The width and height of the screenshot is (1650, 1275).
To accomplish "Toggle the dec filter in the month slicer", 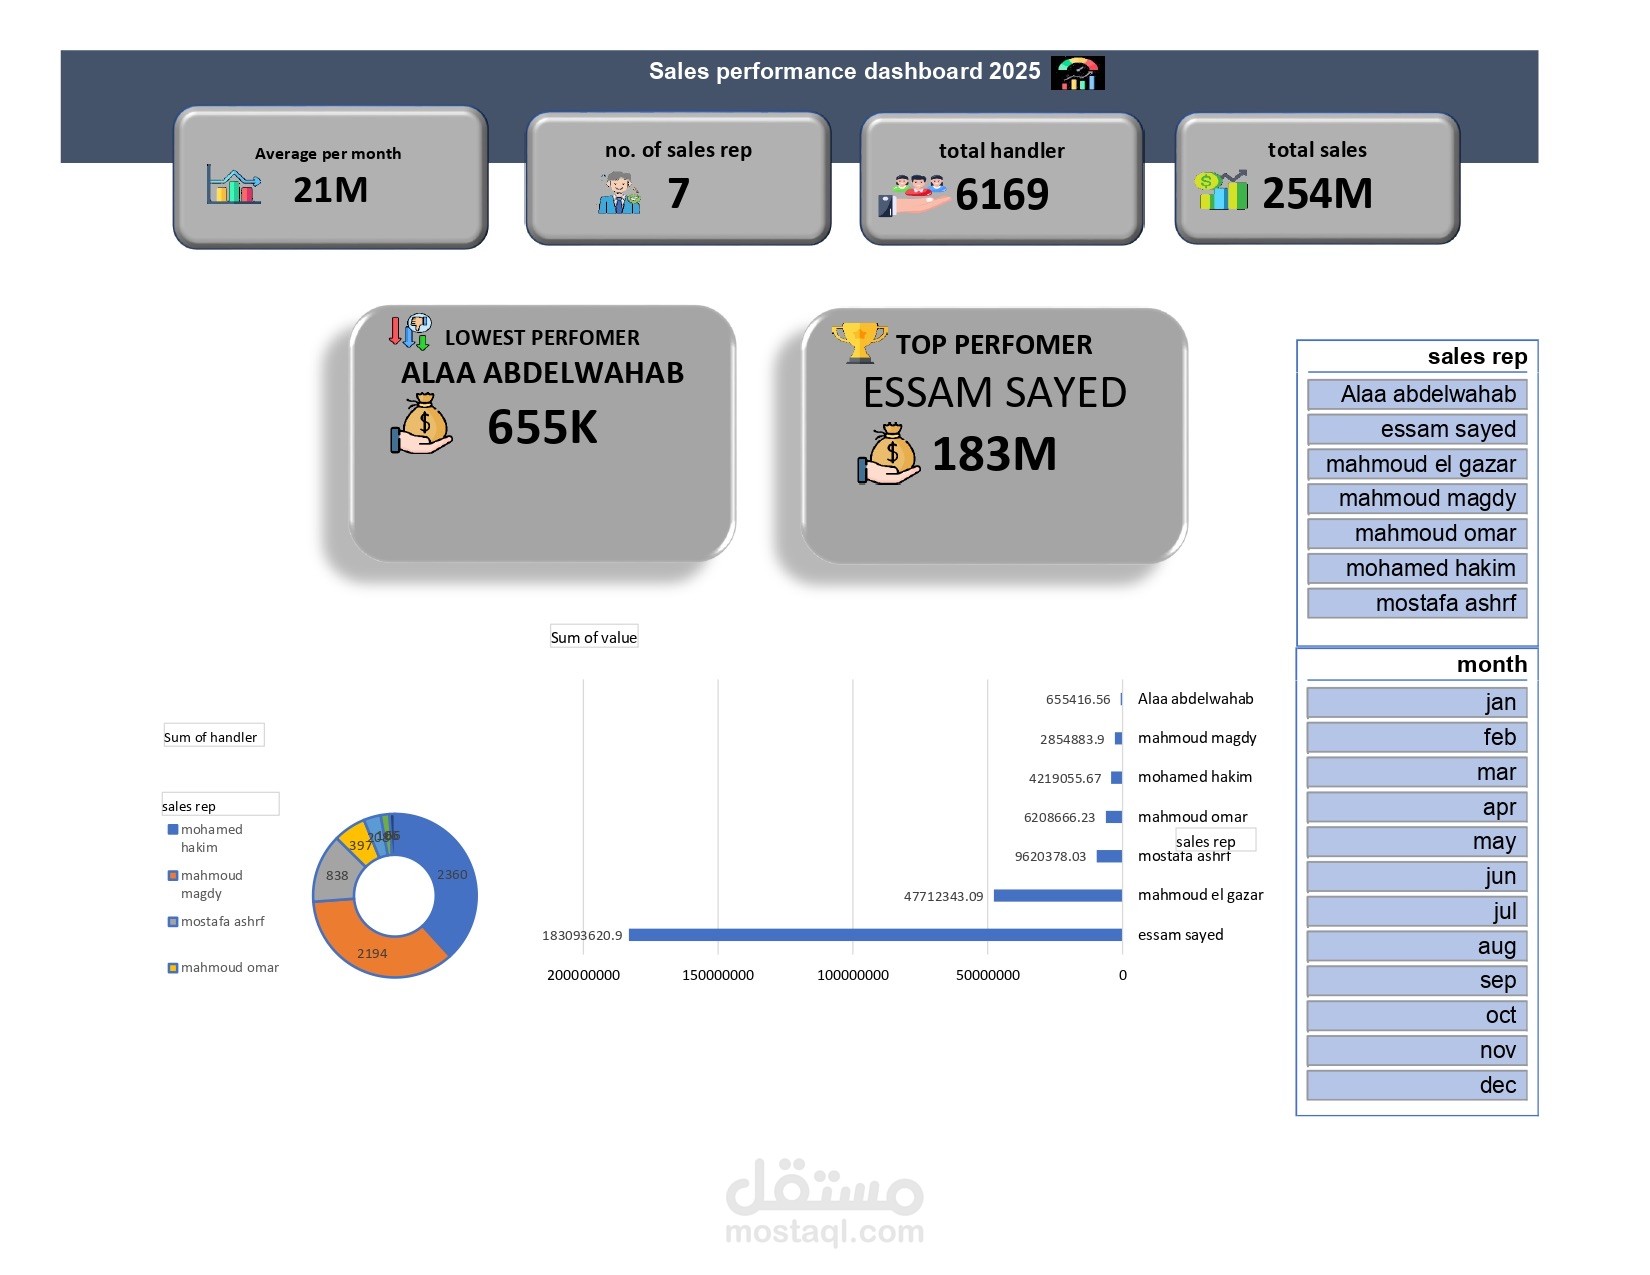I will click(1416, 1084).
